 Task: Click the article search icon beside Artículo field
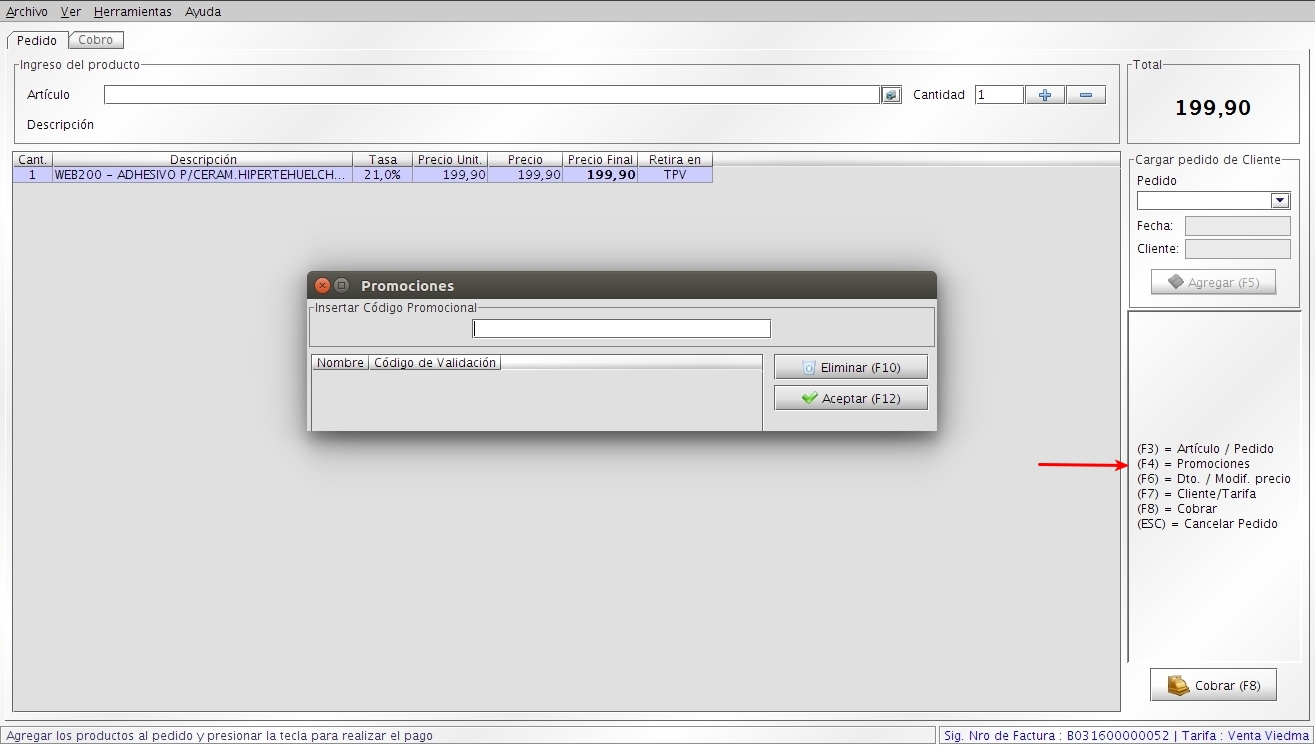pyautogui.click(x=891, y=95)
